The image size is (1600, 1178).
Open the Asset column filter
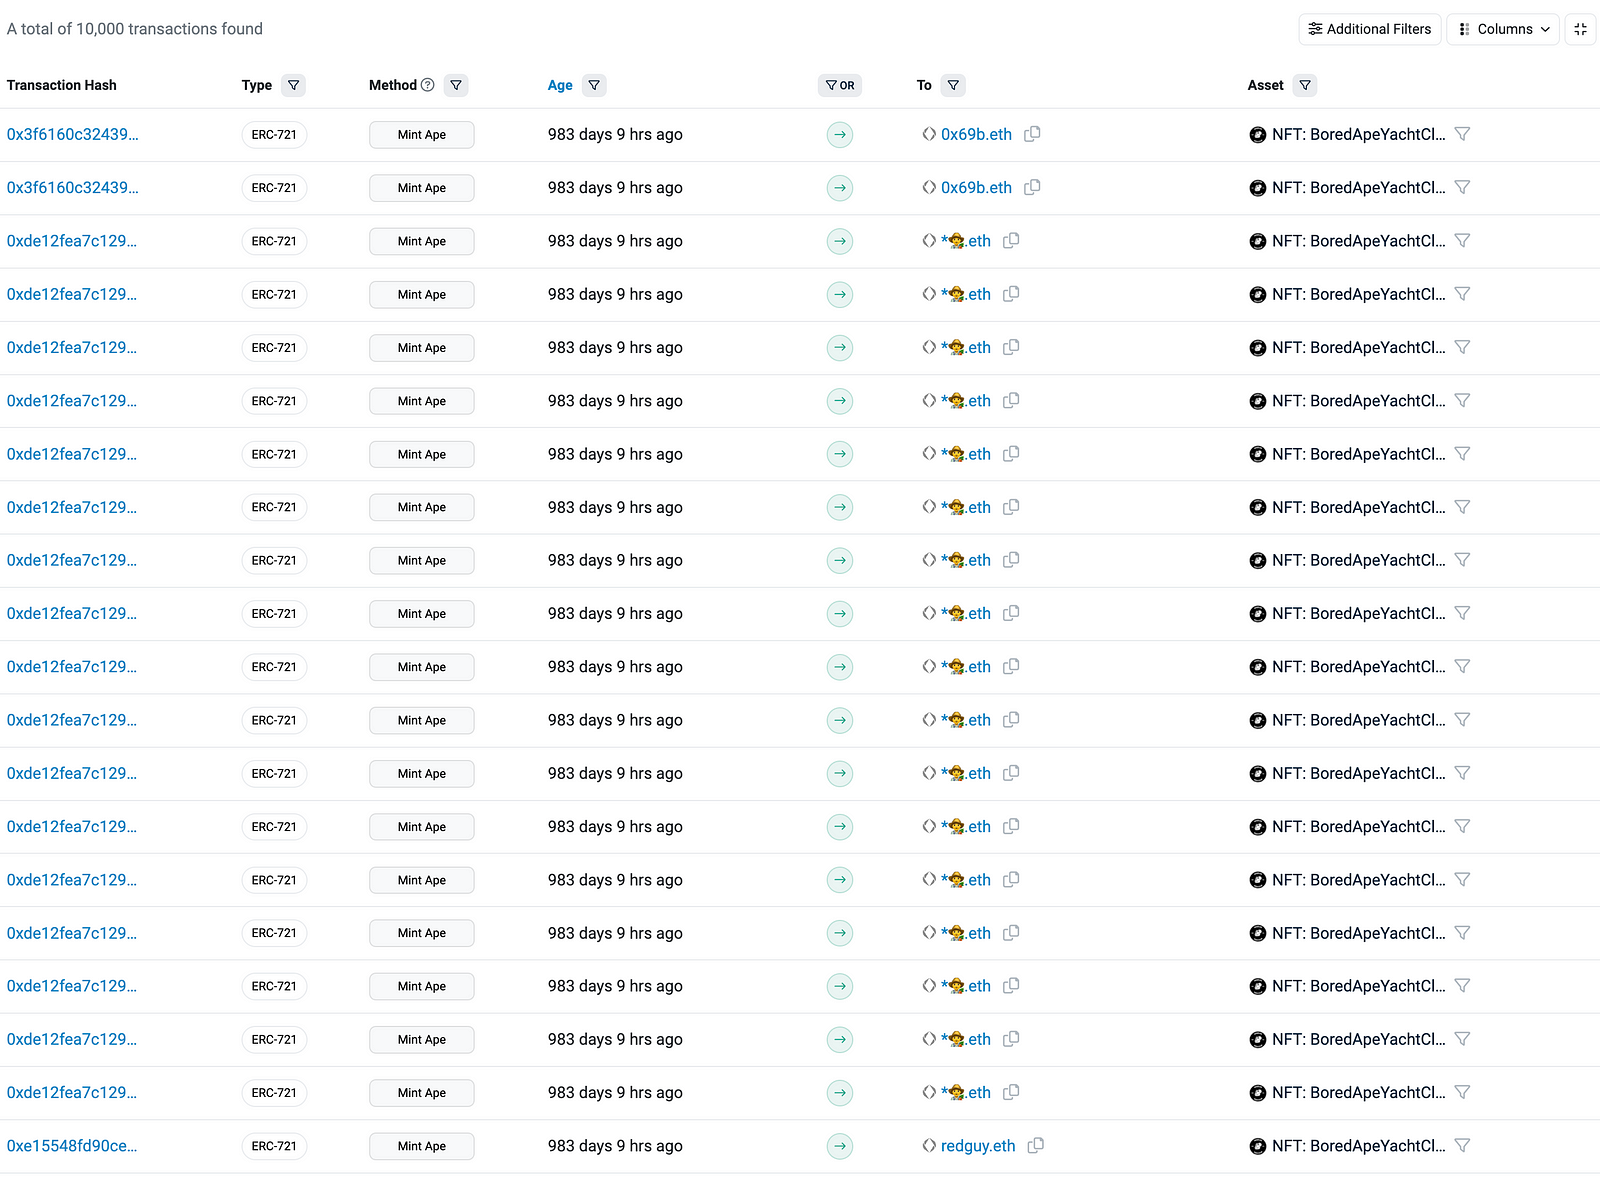pos(1305,86)
